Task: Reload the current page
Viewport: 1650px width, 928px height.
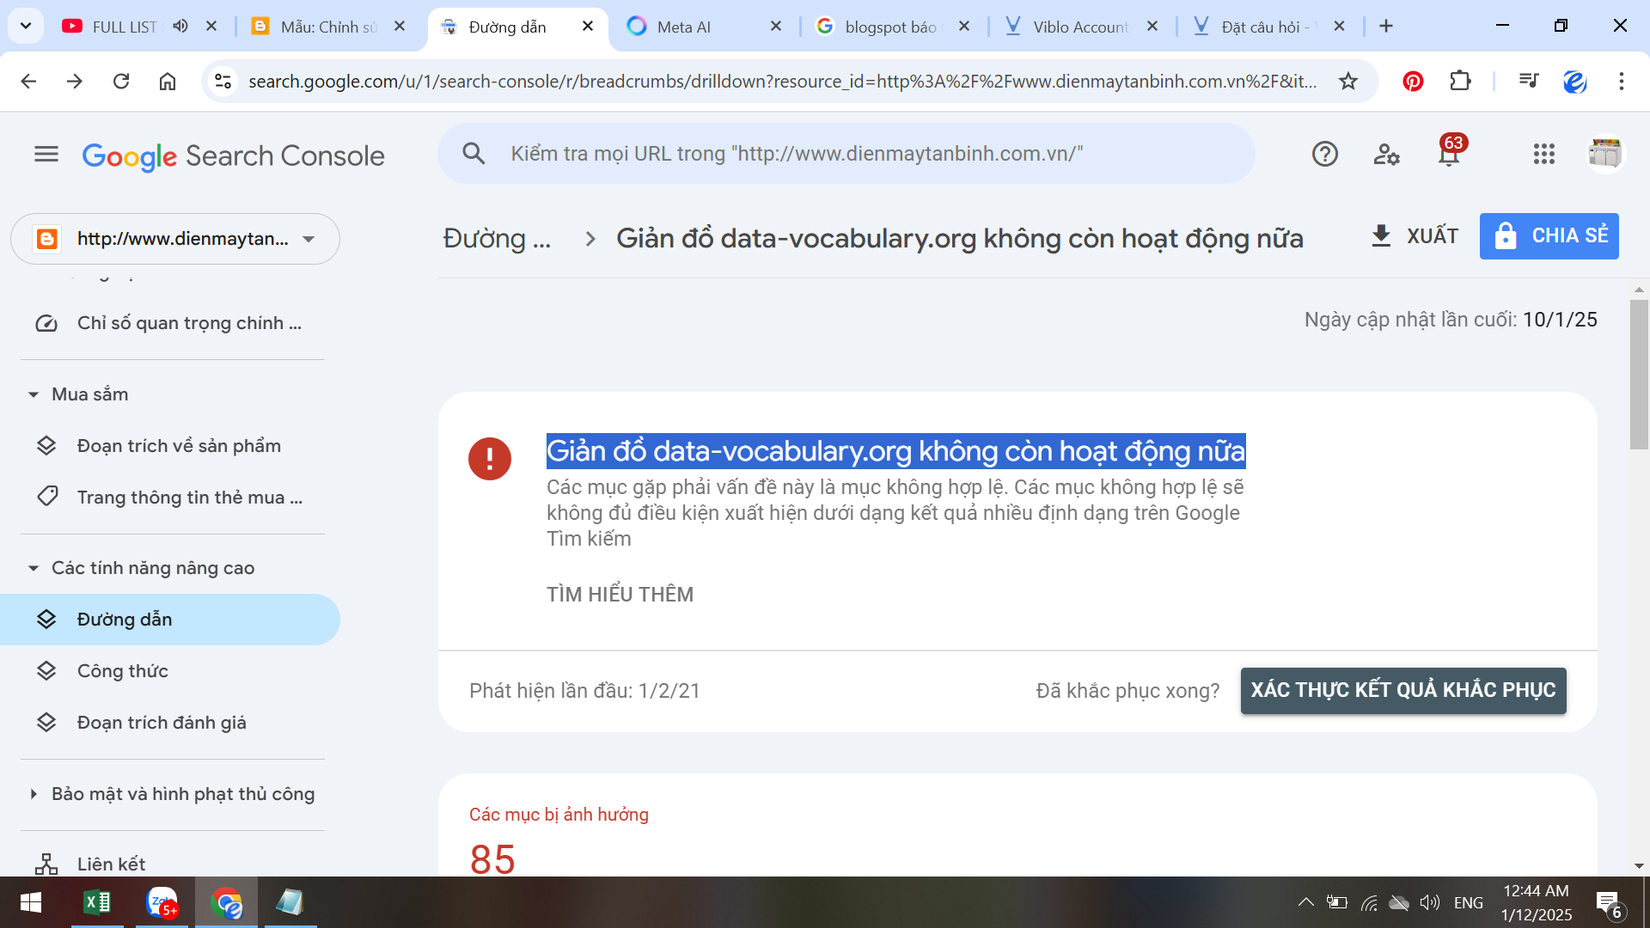Action: pyautogui.click(x=121, y=81)
